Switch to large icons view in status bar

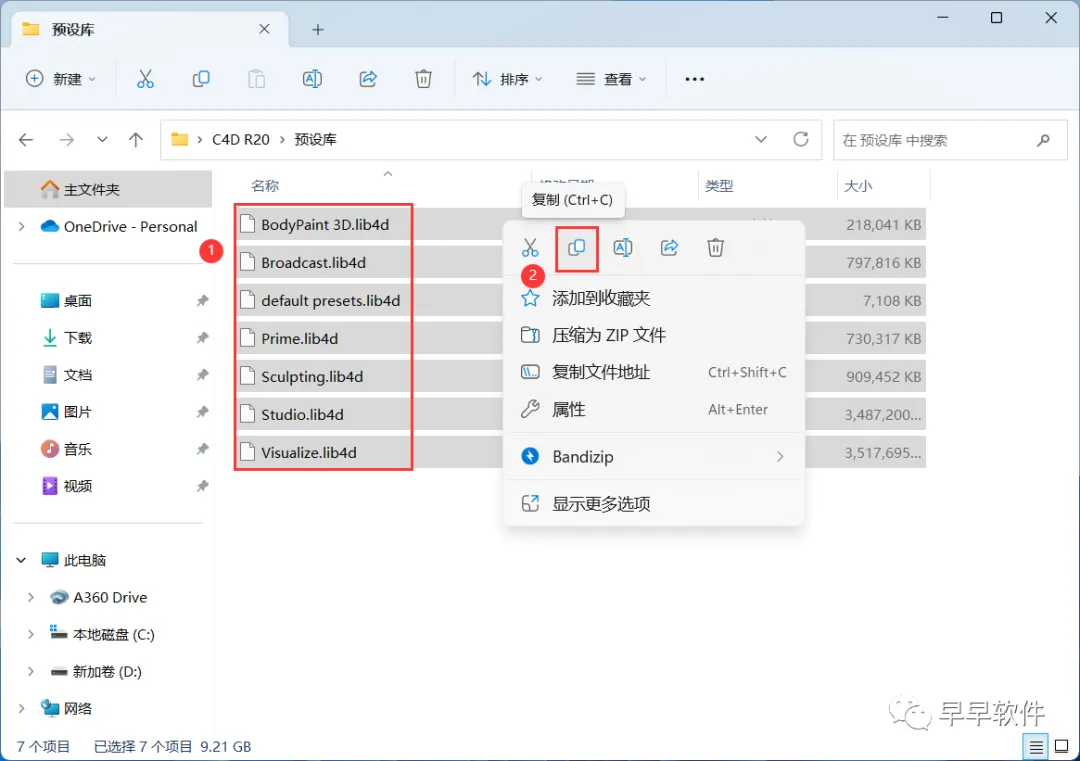click(x=1061, y=747)
